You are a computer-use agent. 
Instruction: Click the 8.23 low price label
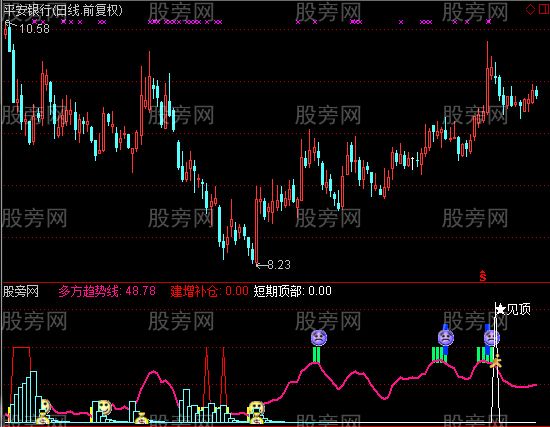pos(279,265)
